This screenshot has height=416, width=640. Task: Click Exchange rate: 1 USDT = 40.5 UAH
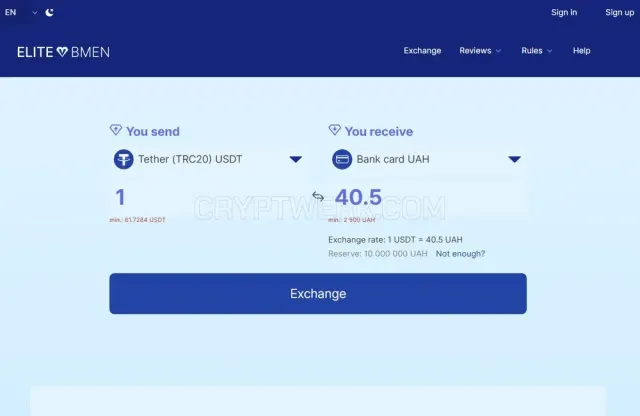[x=396, y=240]
